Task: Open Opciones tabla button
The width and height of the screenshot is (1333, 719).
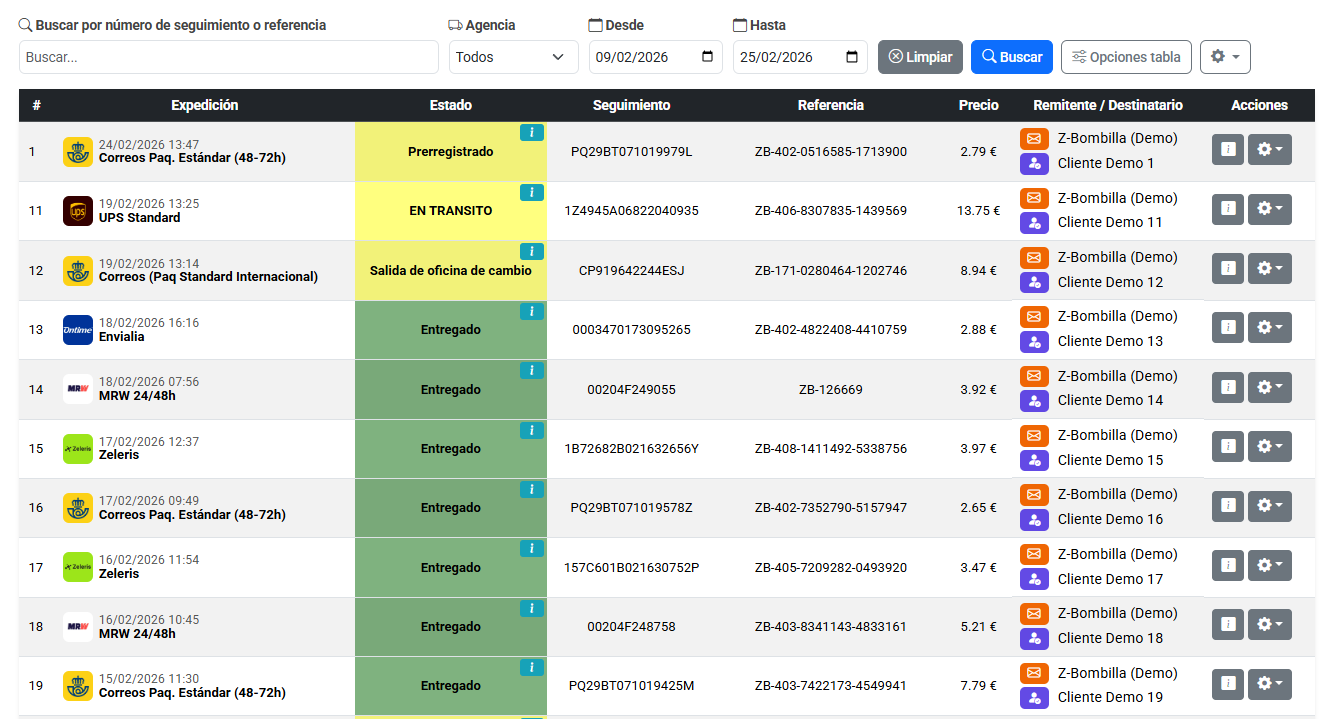Action: (x=1126, y=57)
